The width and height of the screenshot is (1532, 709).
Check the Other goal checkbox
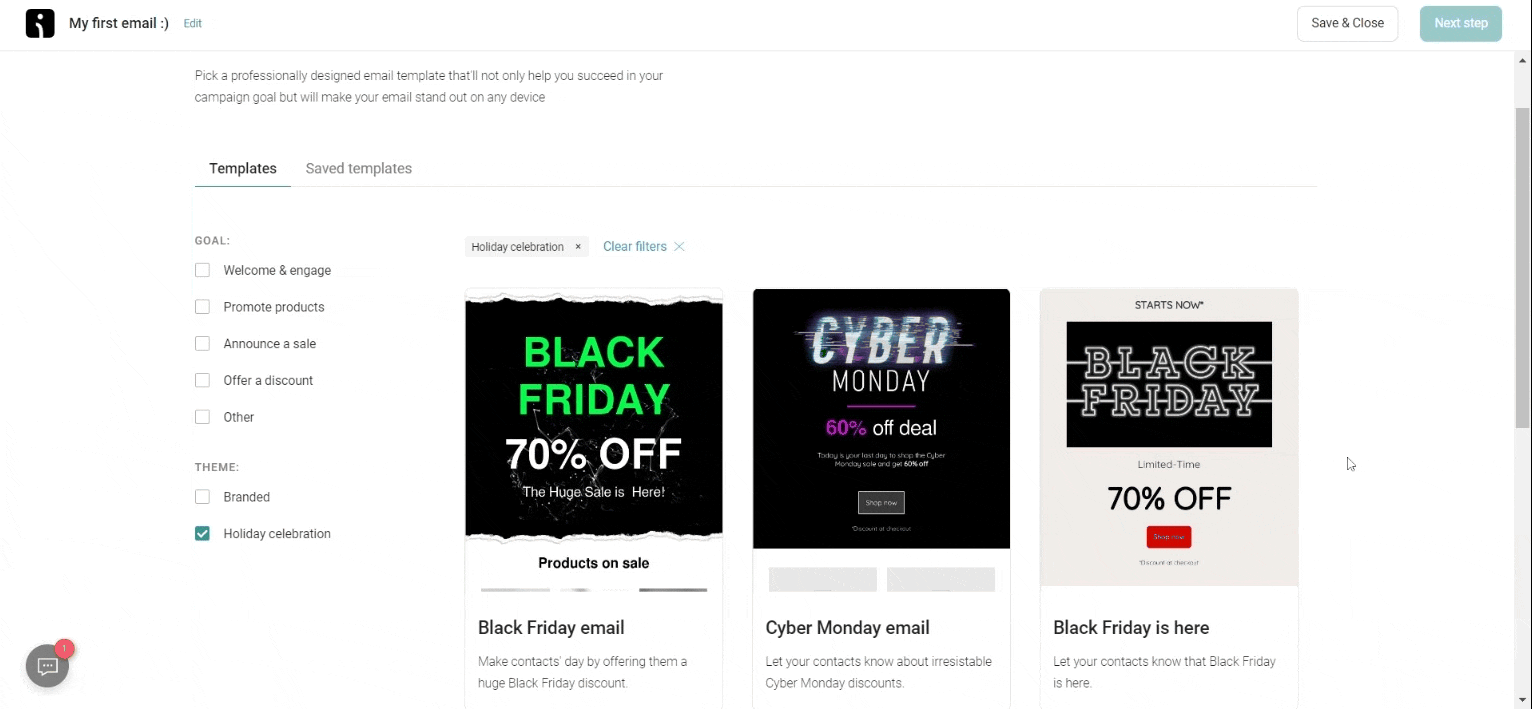click(x=203, y=417)
